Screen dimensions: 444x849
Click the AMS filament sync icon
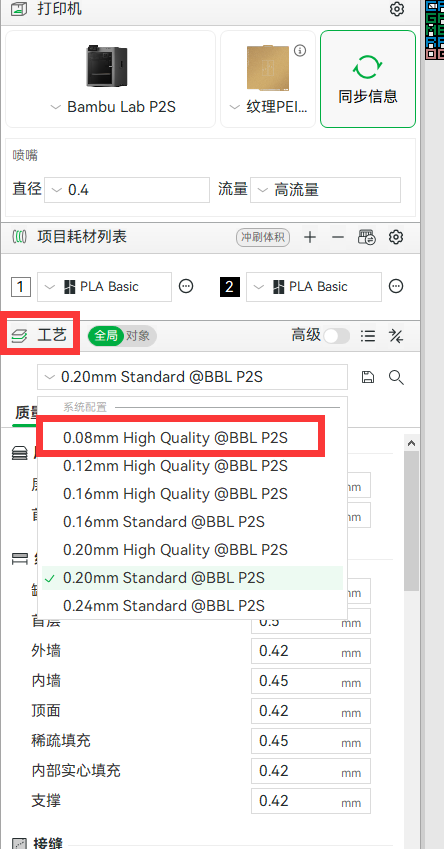(367, 237)
